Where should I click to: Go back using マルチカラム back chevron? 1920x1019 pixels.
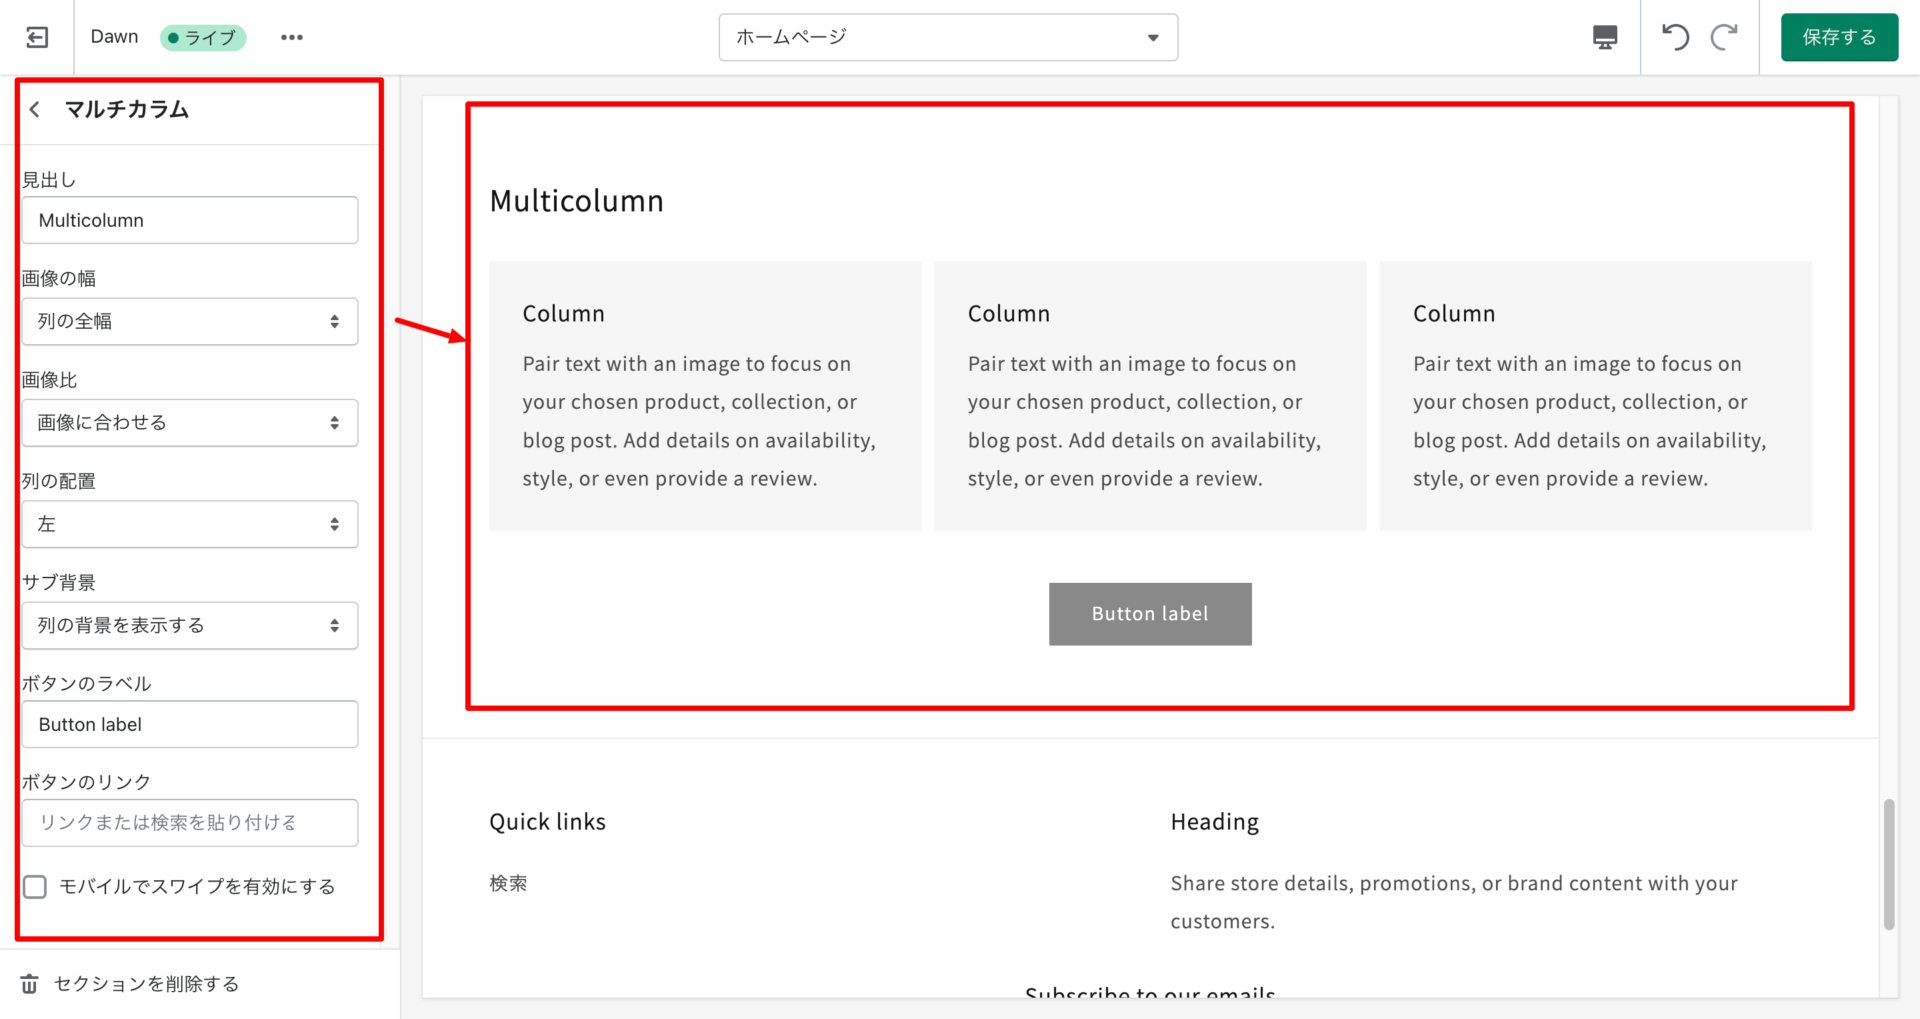coord(35,110)
